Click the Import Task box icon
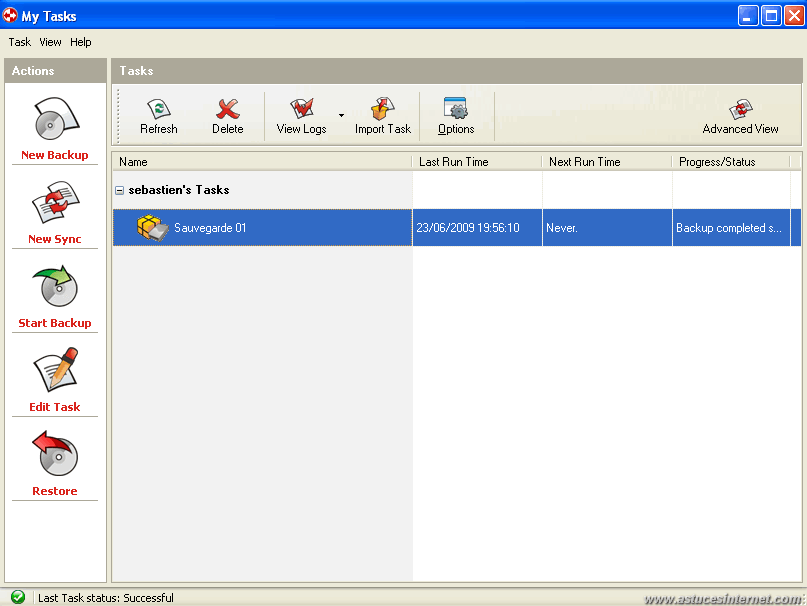 [x=383, y=108]
